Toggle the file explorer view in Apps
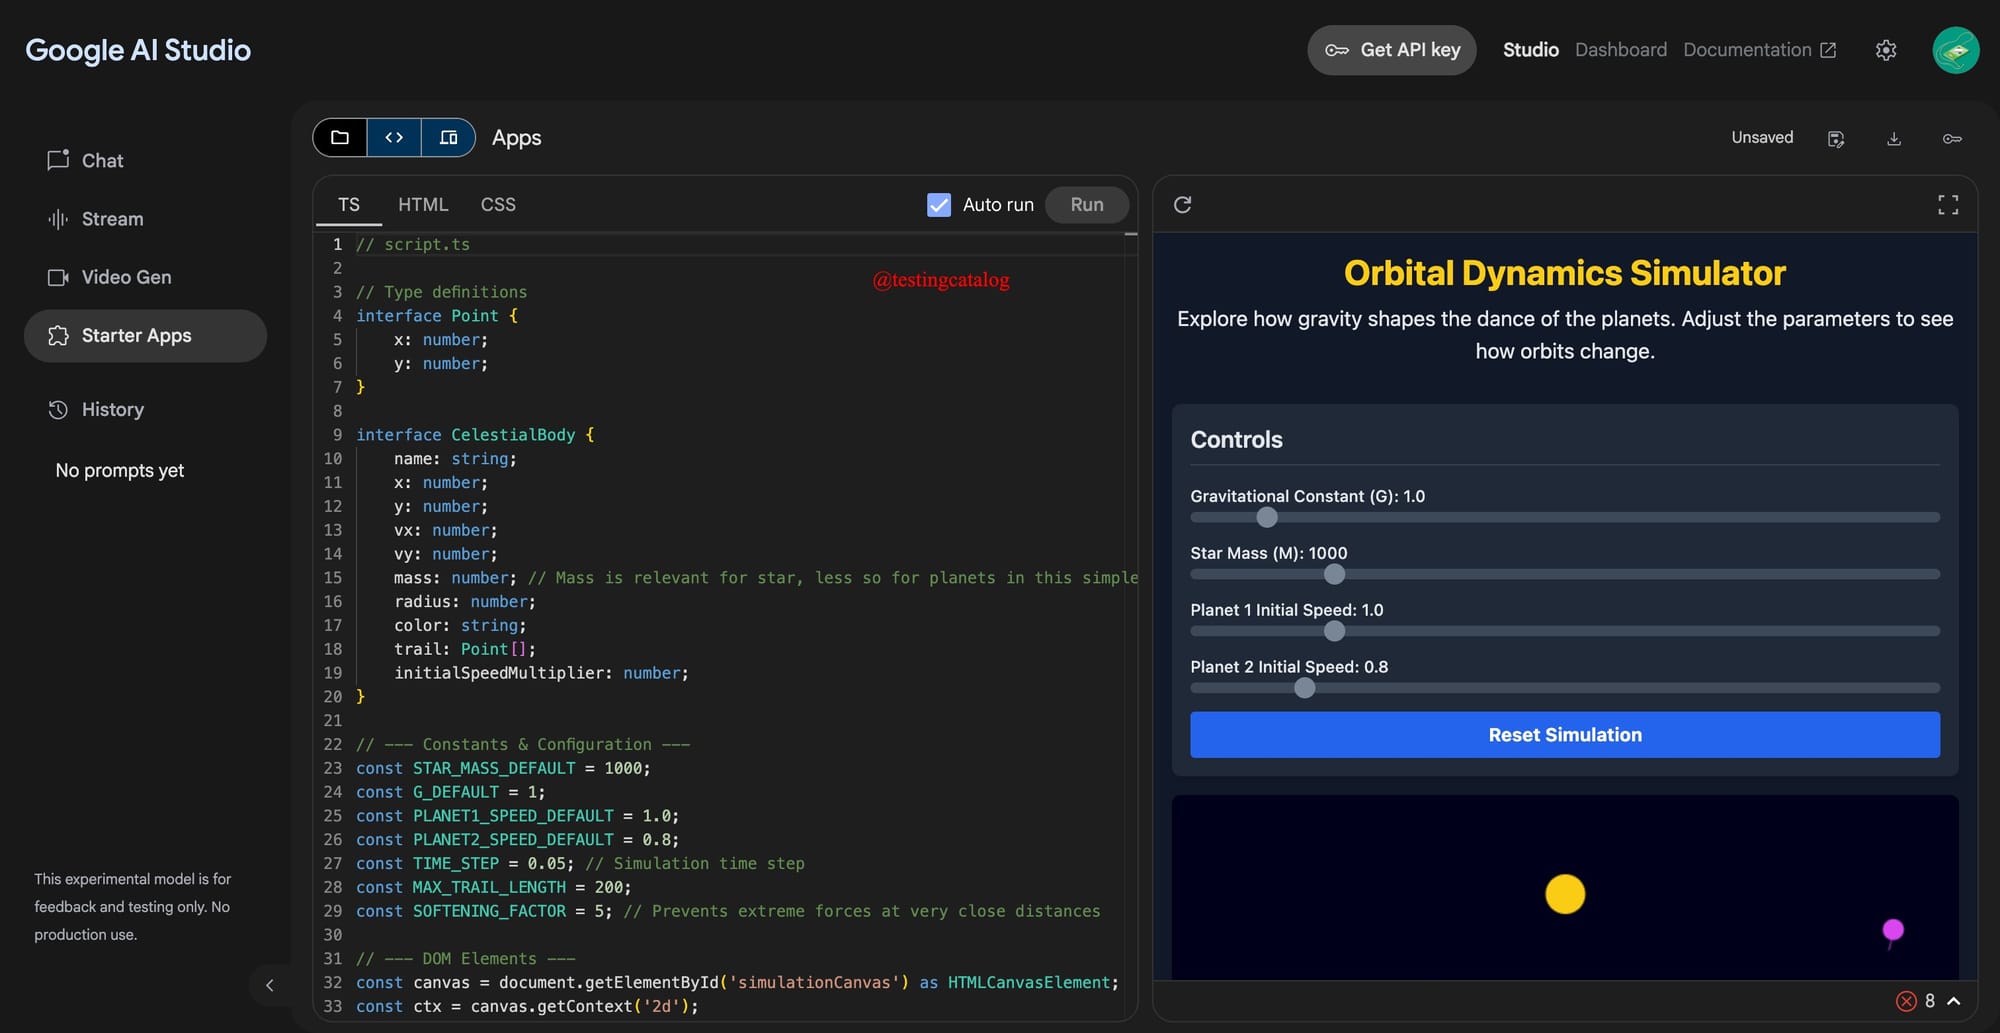 tap(340, 137)
